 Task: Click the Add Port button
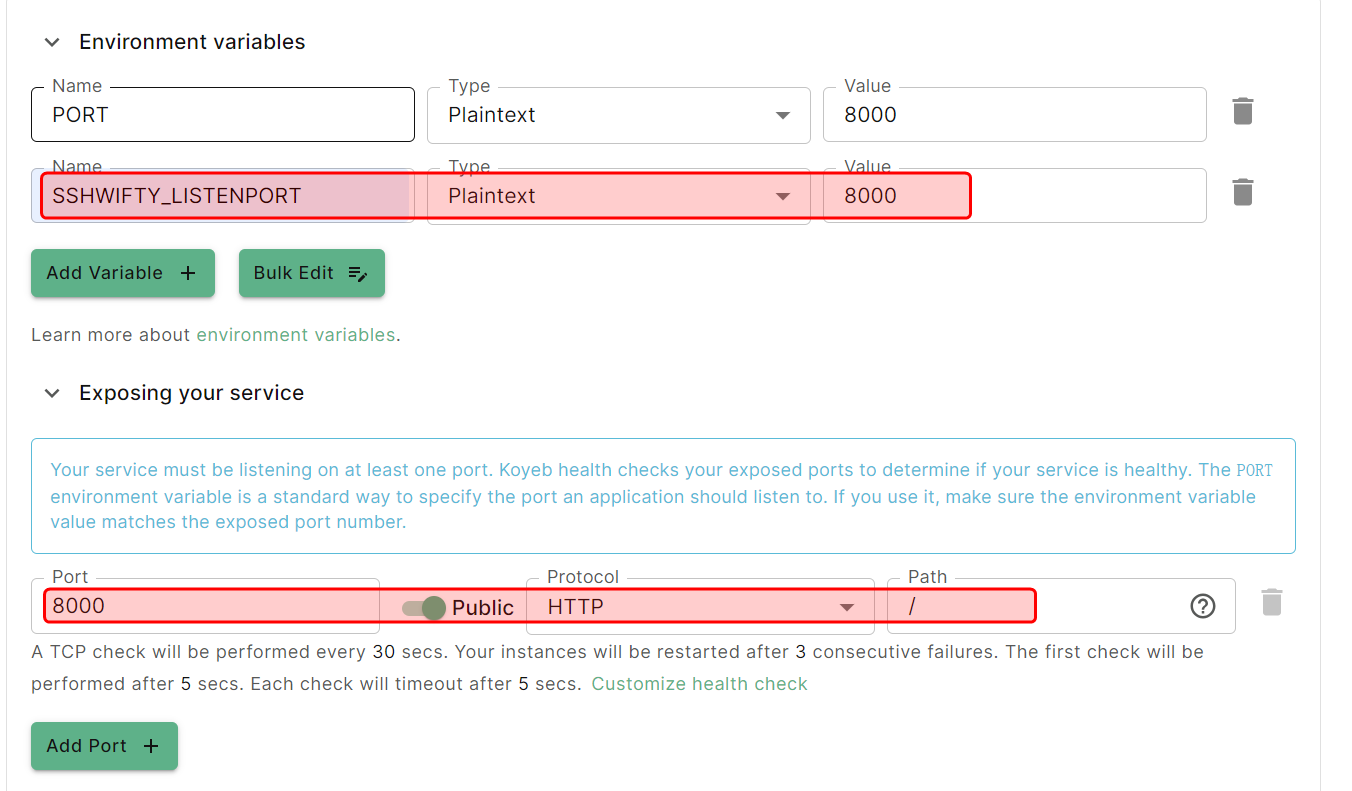104,746
